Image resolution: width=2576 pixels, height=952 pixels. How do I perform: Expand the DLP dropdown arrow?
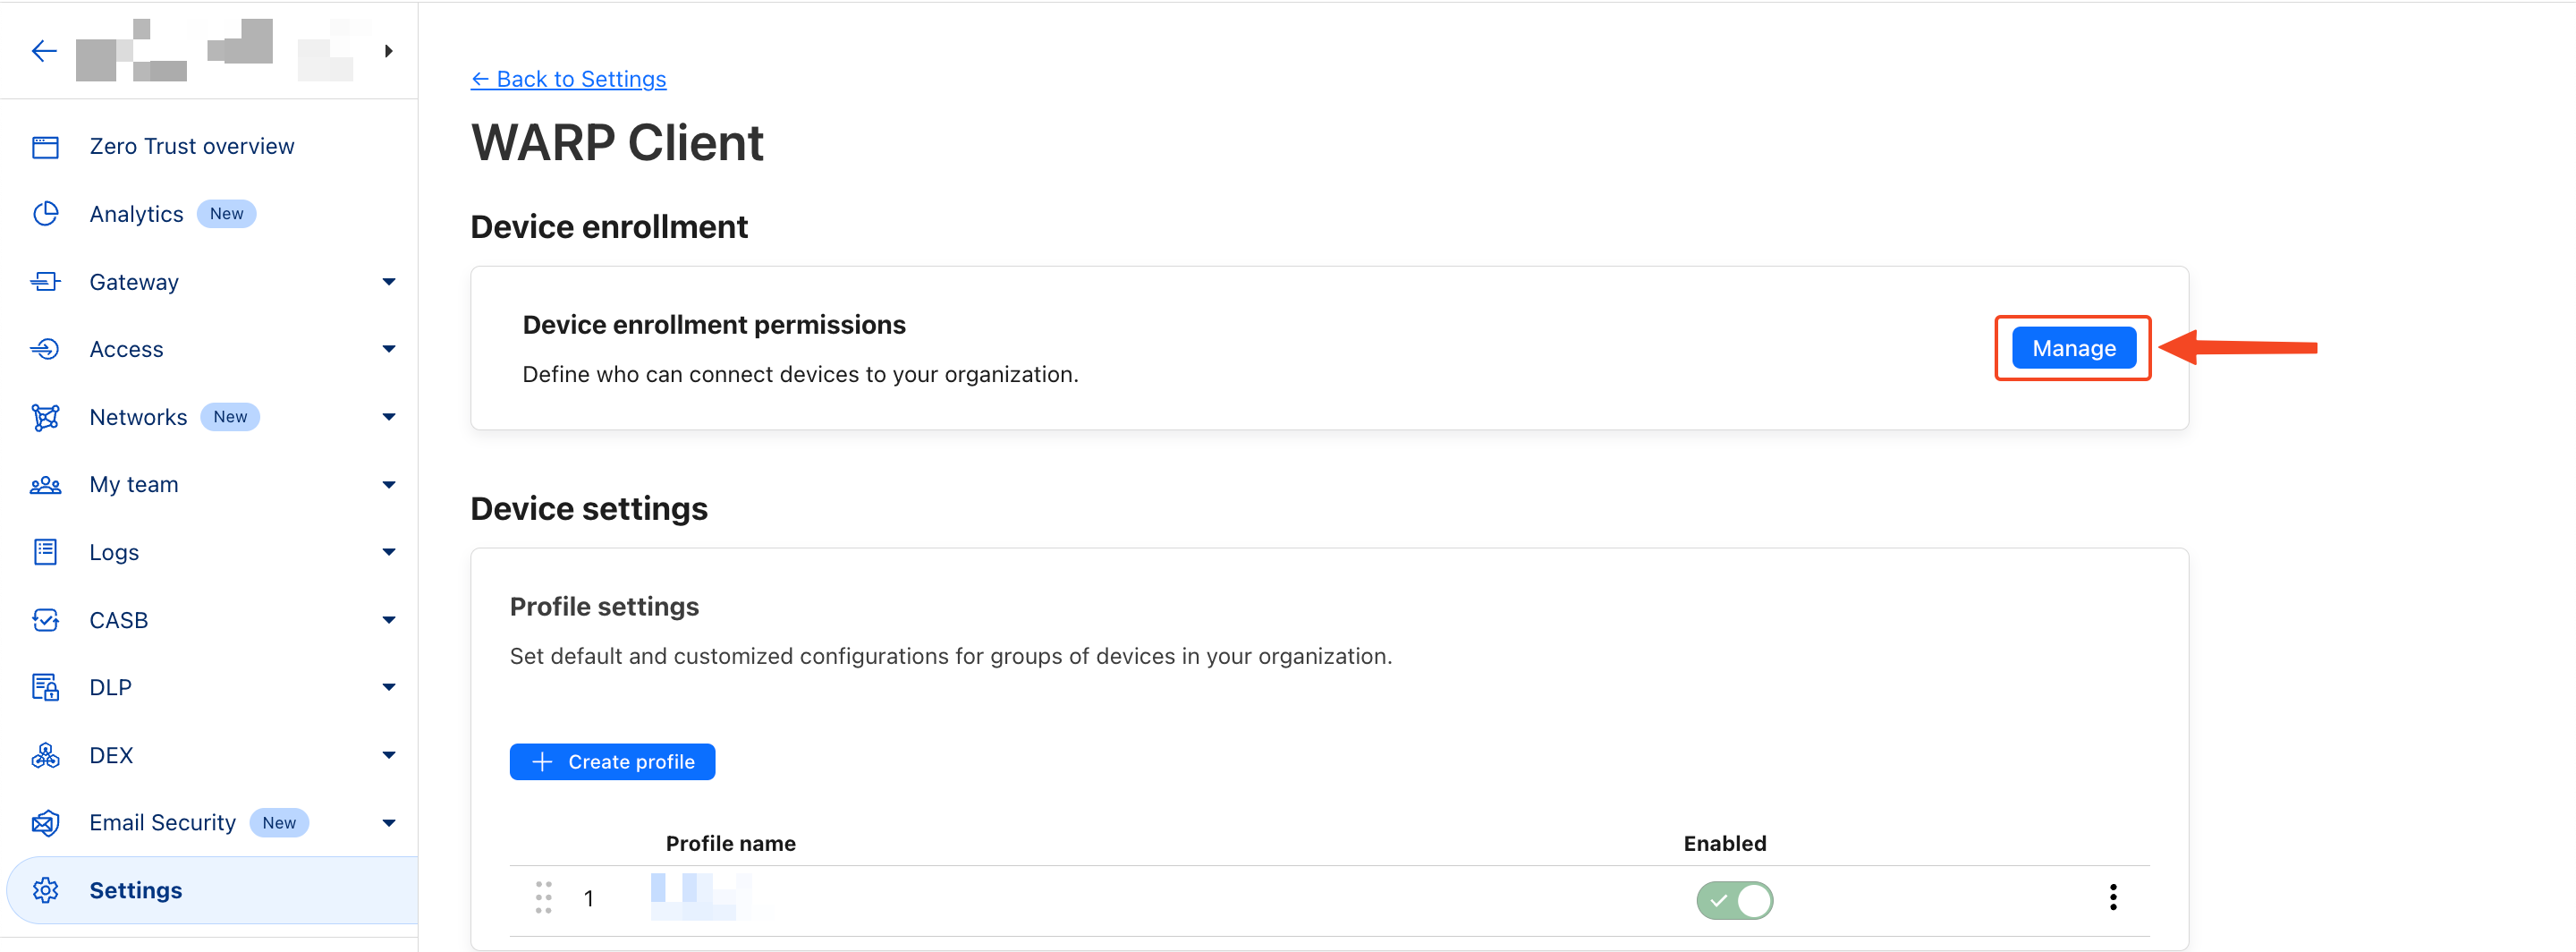pyautogui.click(x=389, y=687)
